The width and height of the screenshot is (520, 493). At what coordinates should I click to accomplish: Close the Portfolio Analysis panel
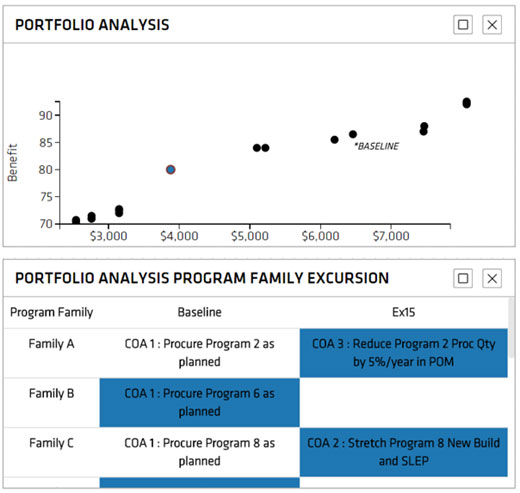pos(492,25)
